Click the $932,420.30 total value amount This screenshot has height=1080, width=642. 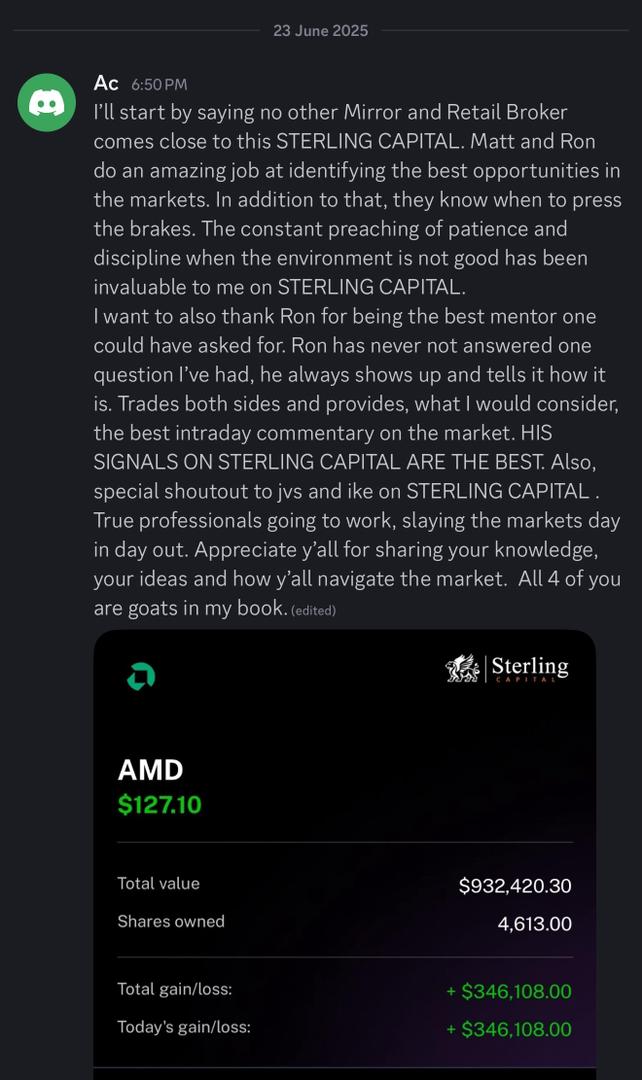[x=515, y=886]
